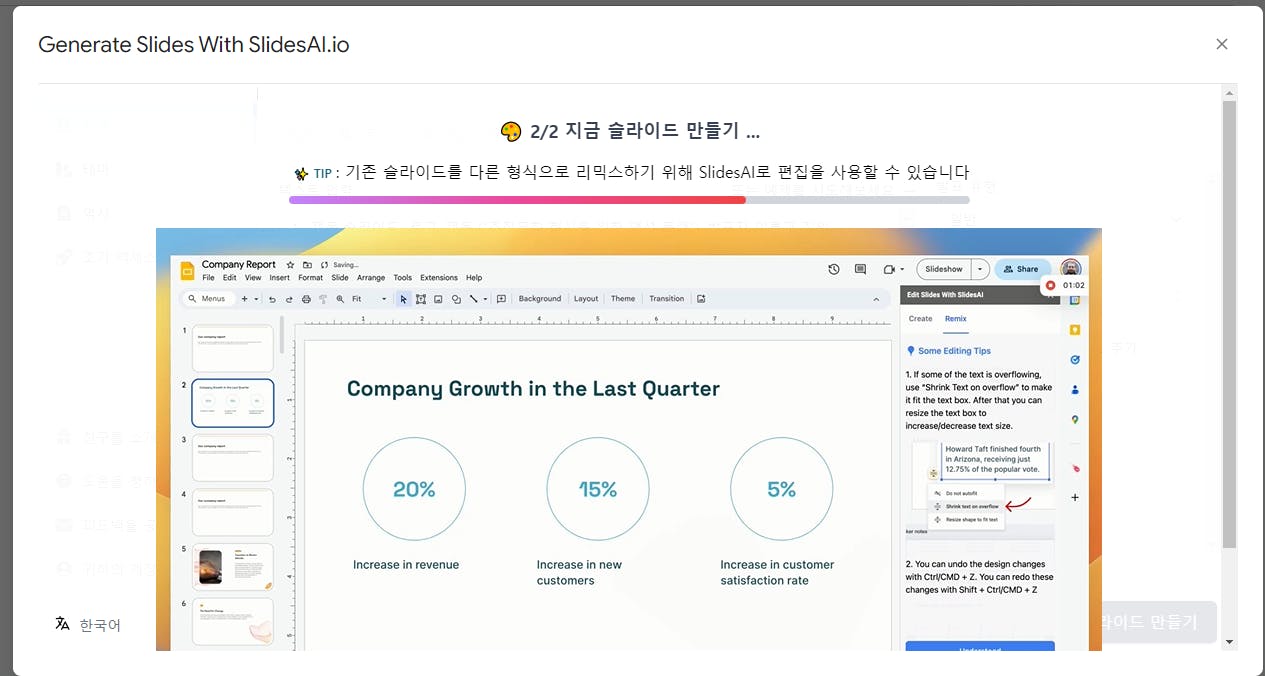Click the Layout button in the demo toolbar
Screen dimensions: 1265x676
[x=586, y=299]
